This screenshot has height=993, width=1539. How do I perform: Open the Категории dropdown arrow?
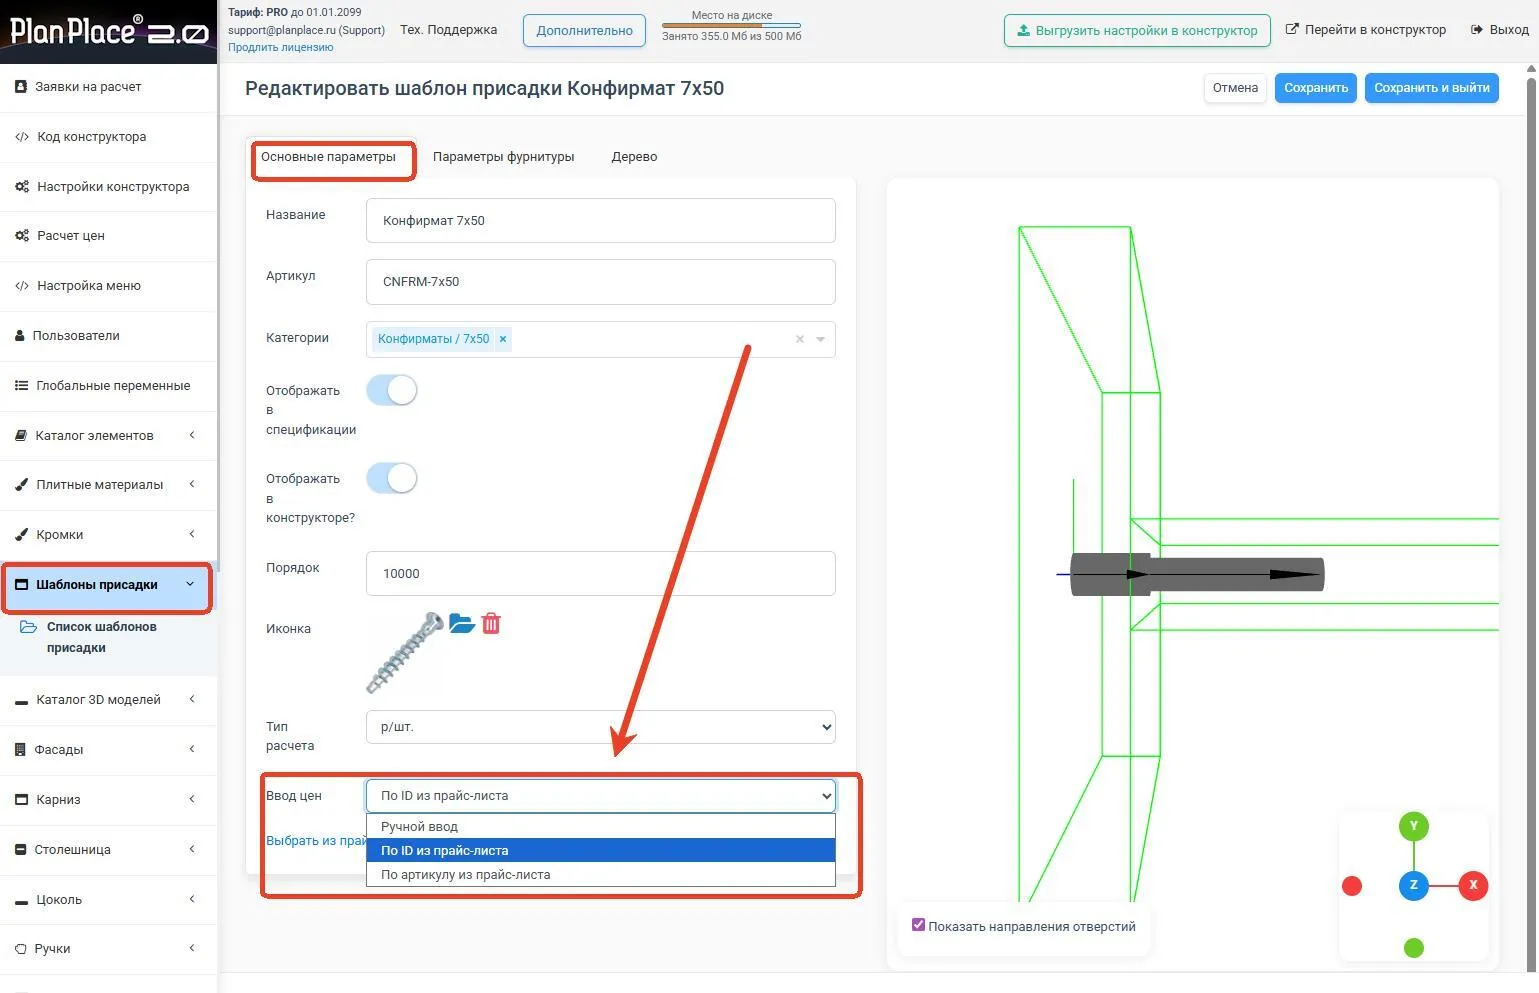tap(820, 339)
